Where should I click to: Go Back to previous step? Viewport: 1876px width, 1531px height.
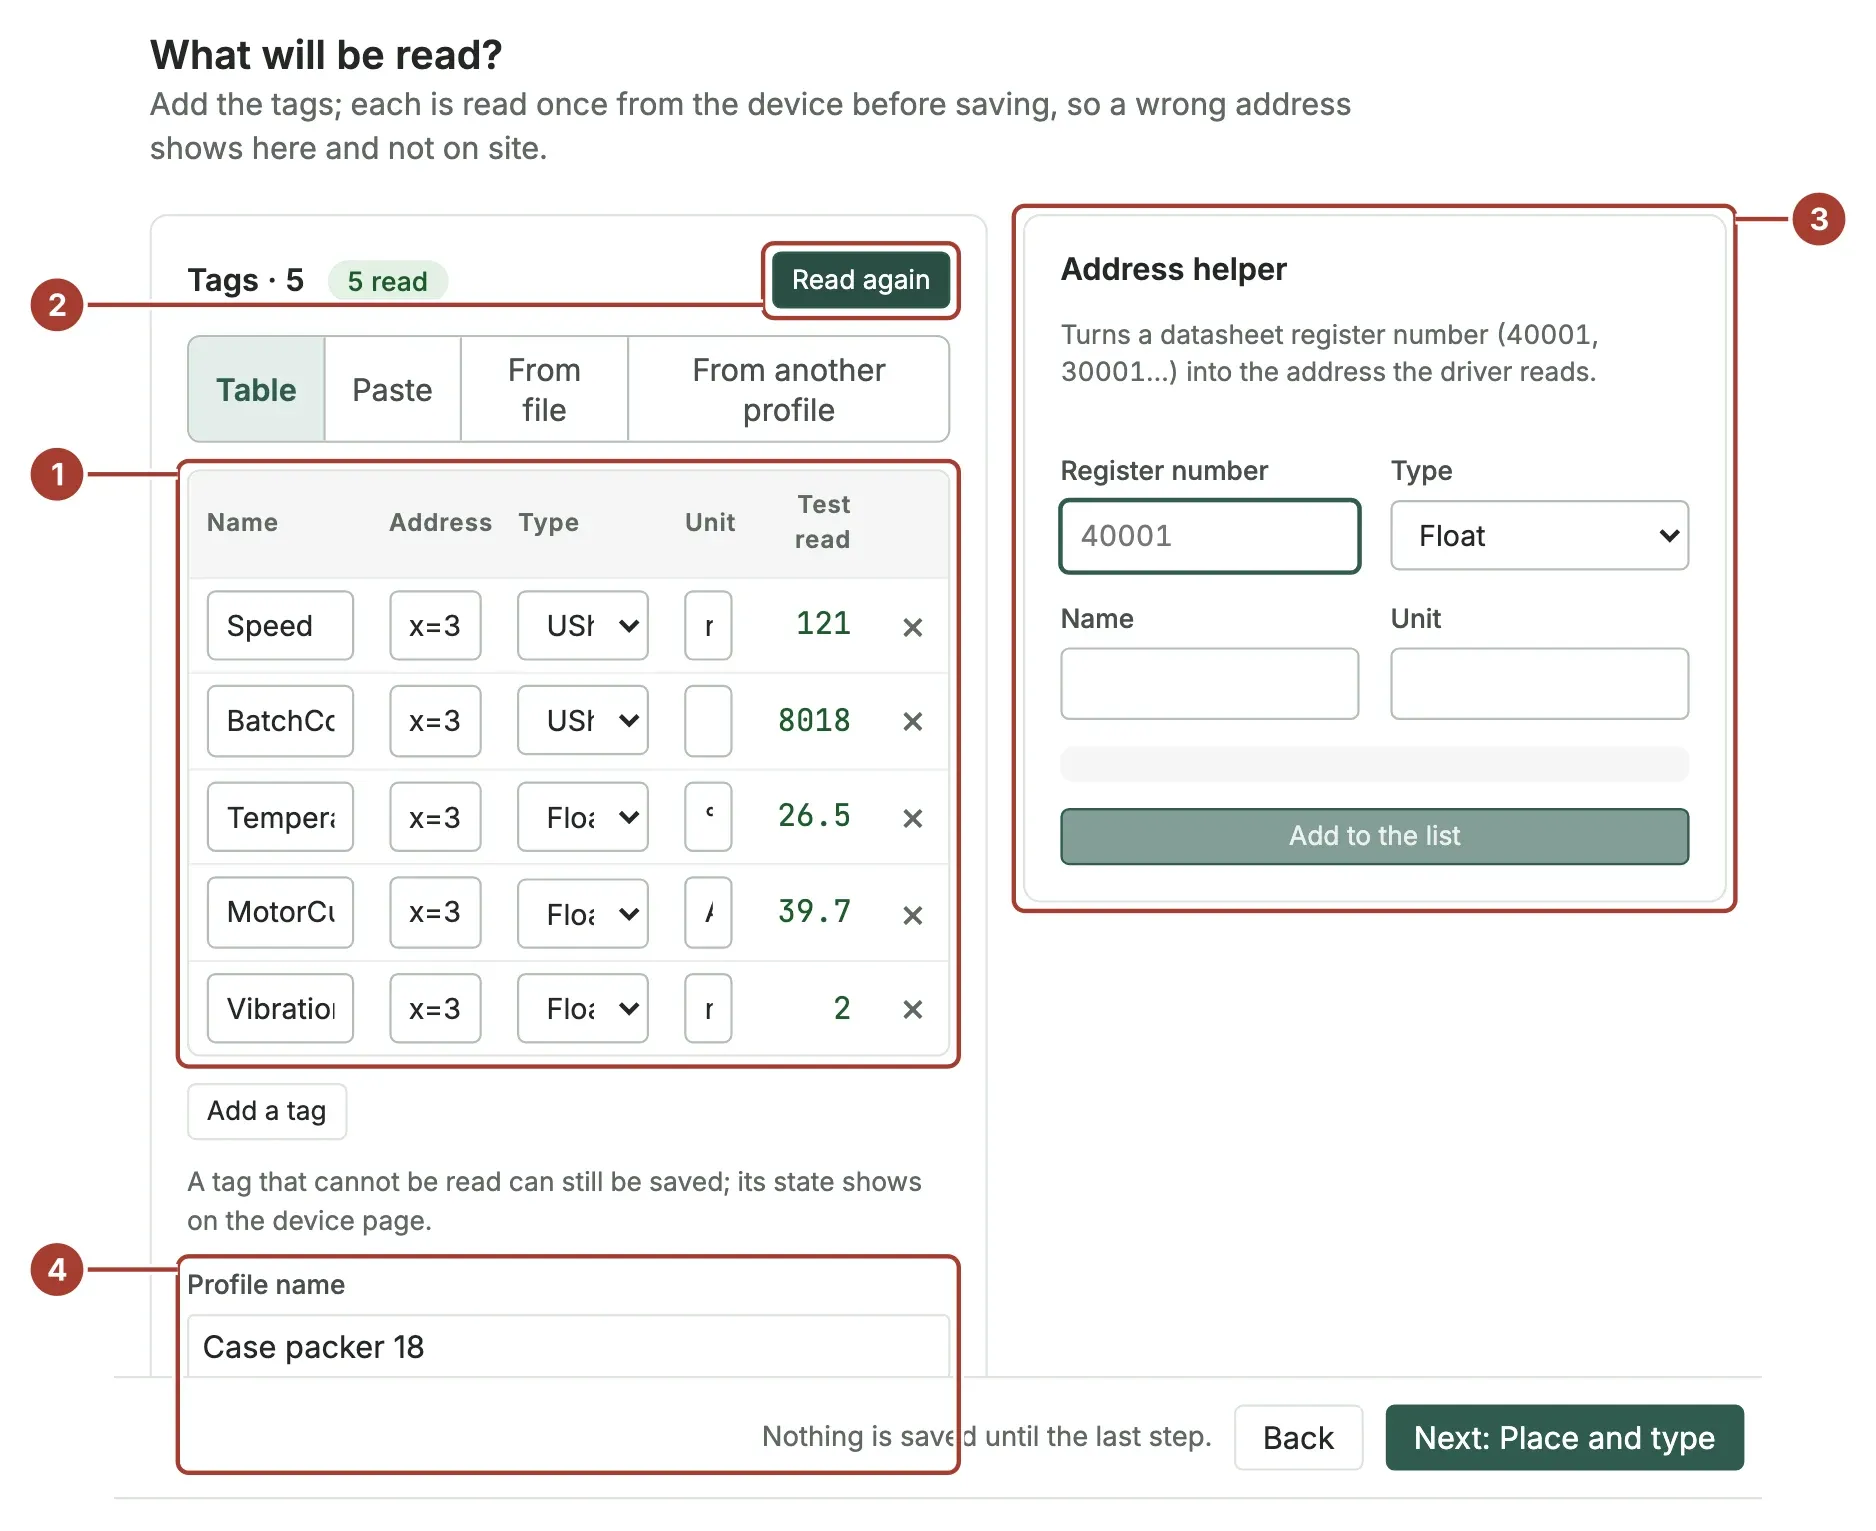point(1298,1438)
